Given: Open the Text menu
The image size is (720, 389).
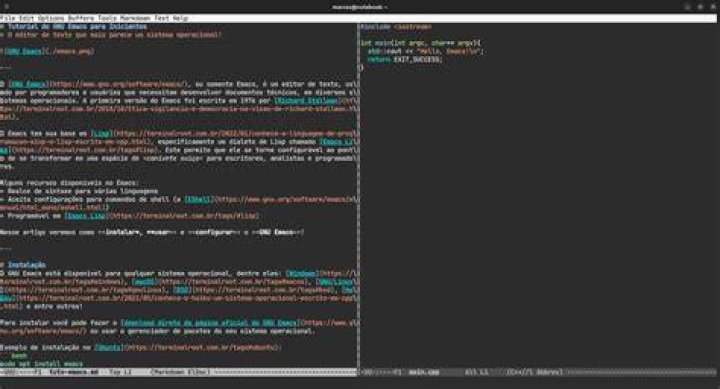Looking at the screenshot, I should click(162, 18).
